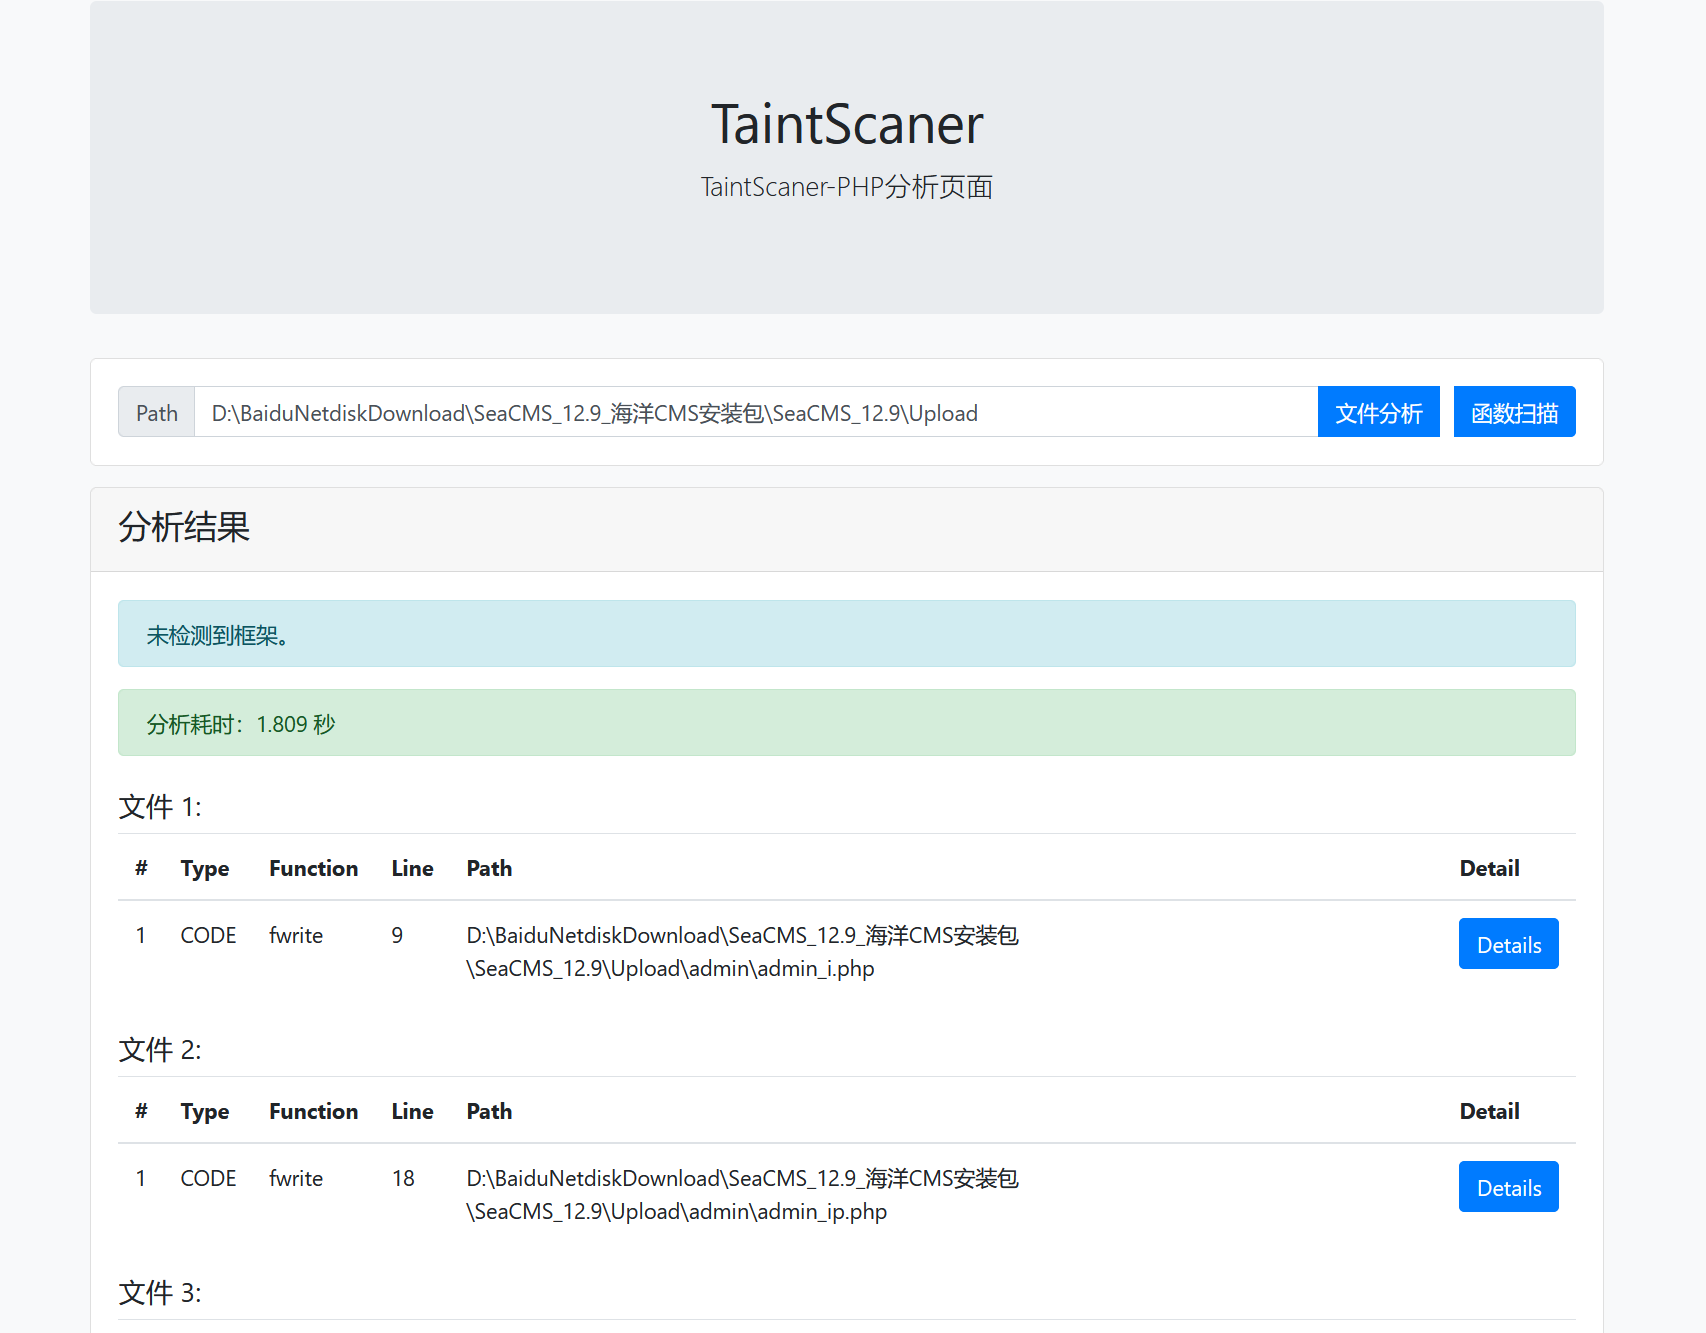The height and width of the screenshot is (1333, 1706).
Task: Click the 未检测到框架 alert
Action: pos(847,634)
